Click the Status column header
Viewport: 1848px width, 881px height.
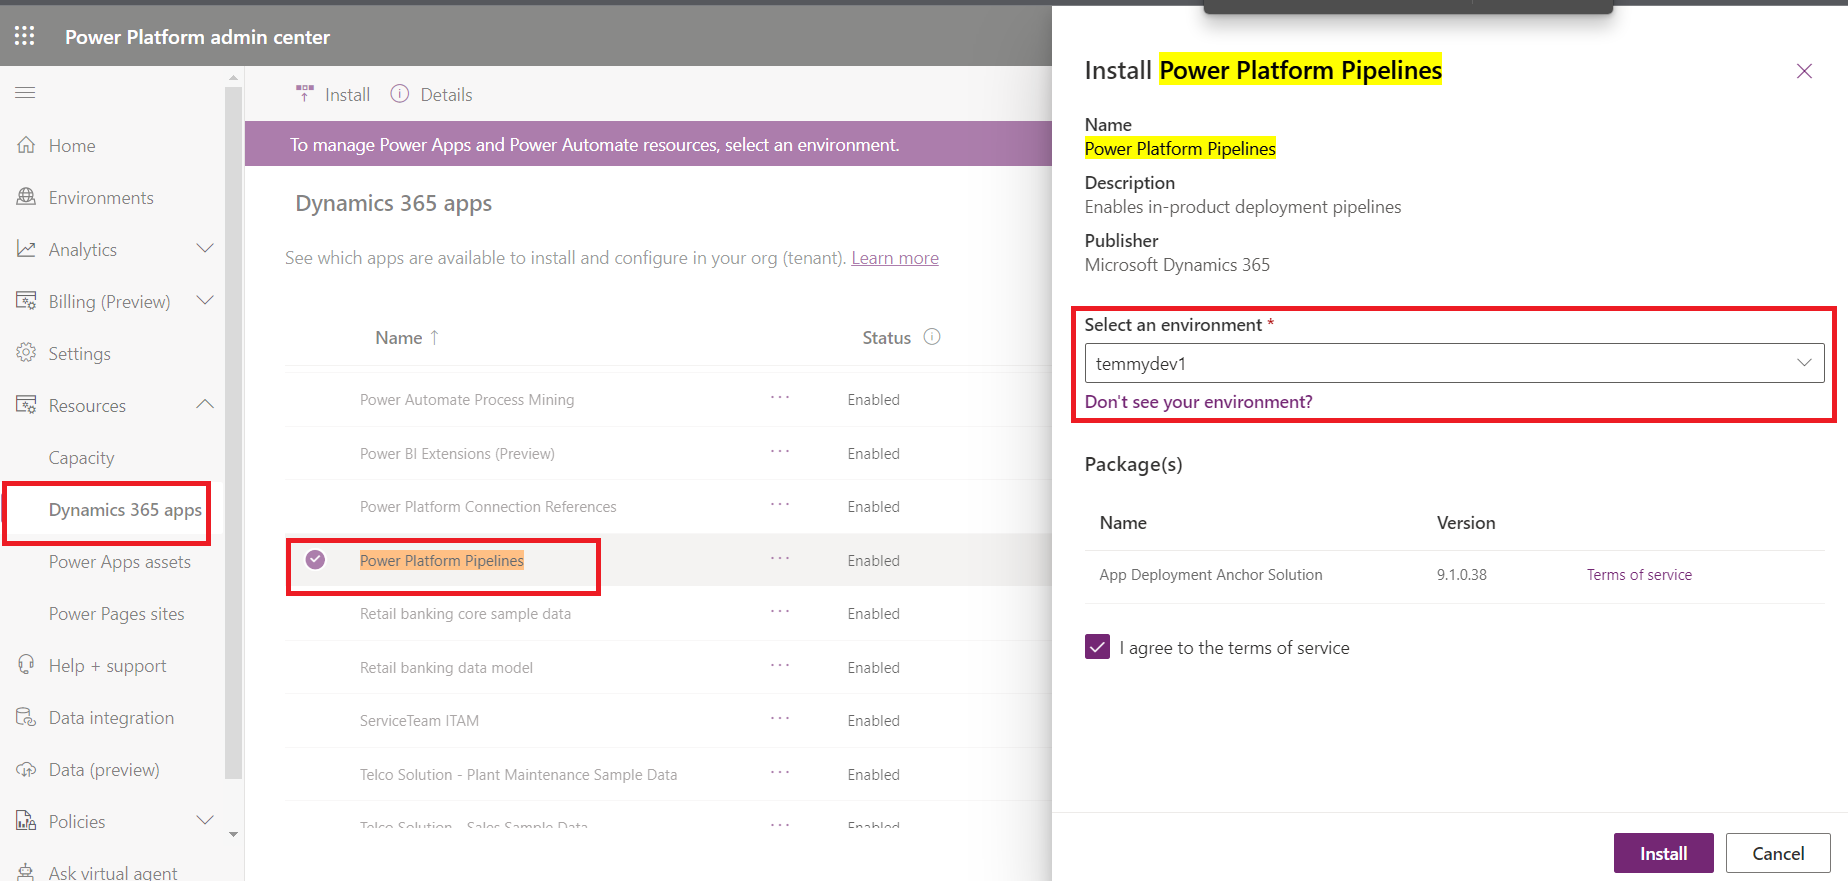point(886,338)
